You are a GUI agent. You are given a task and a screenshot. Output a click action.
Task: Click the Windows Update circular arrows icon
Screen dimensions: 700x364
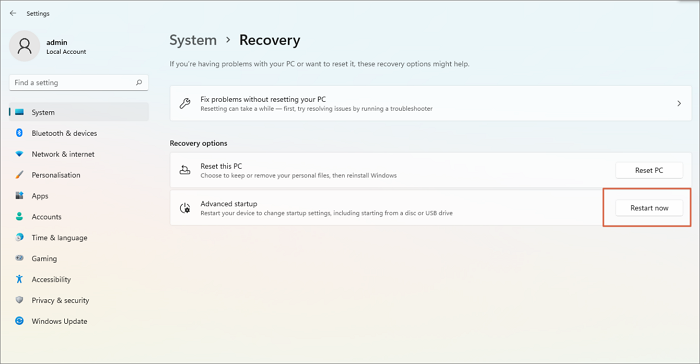19,321
